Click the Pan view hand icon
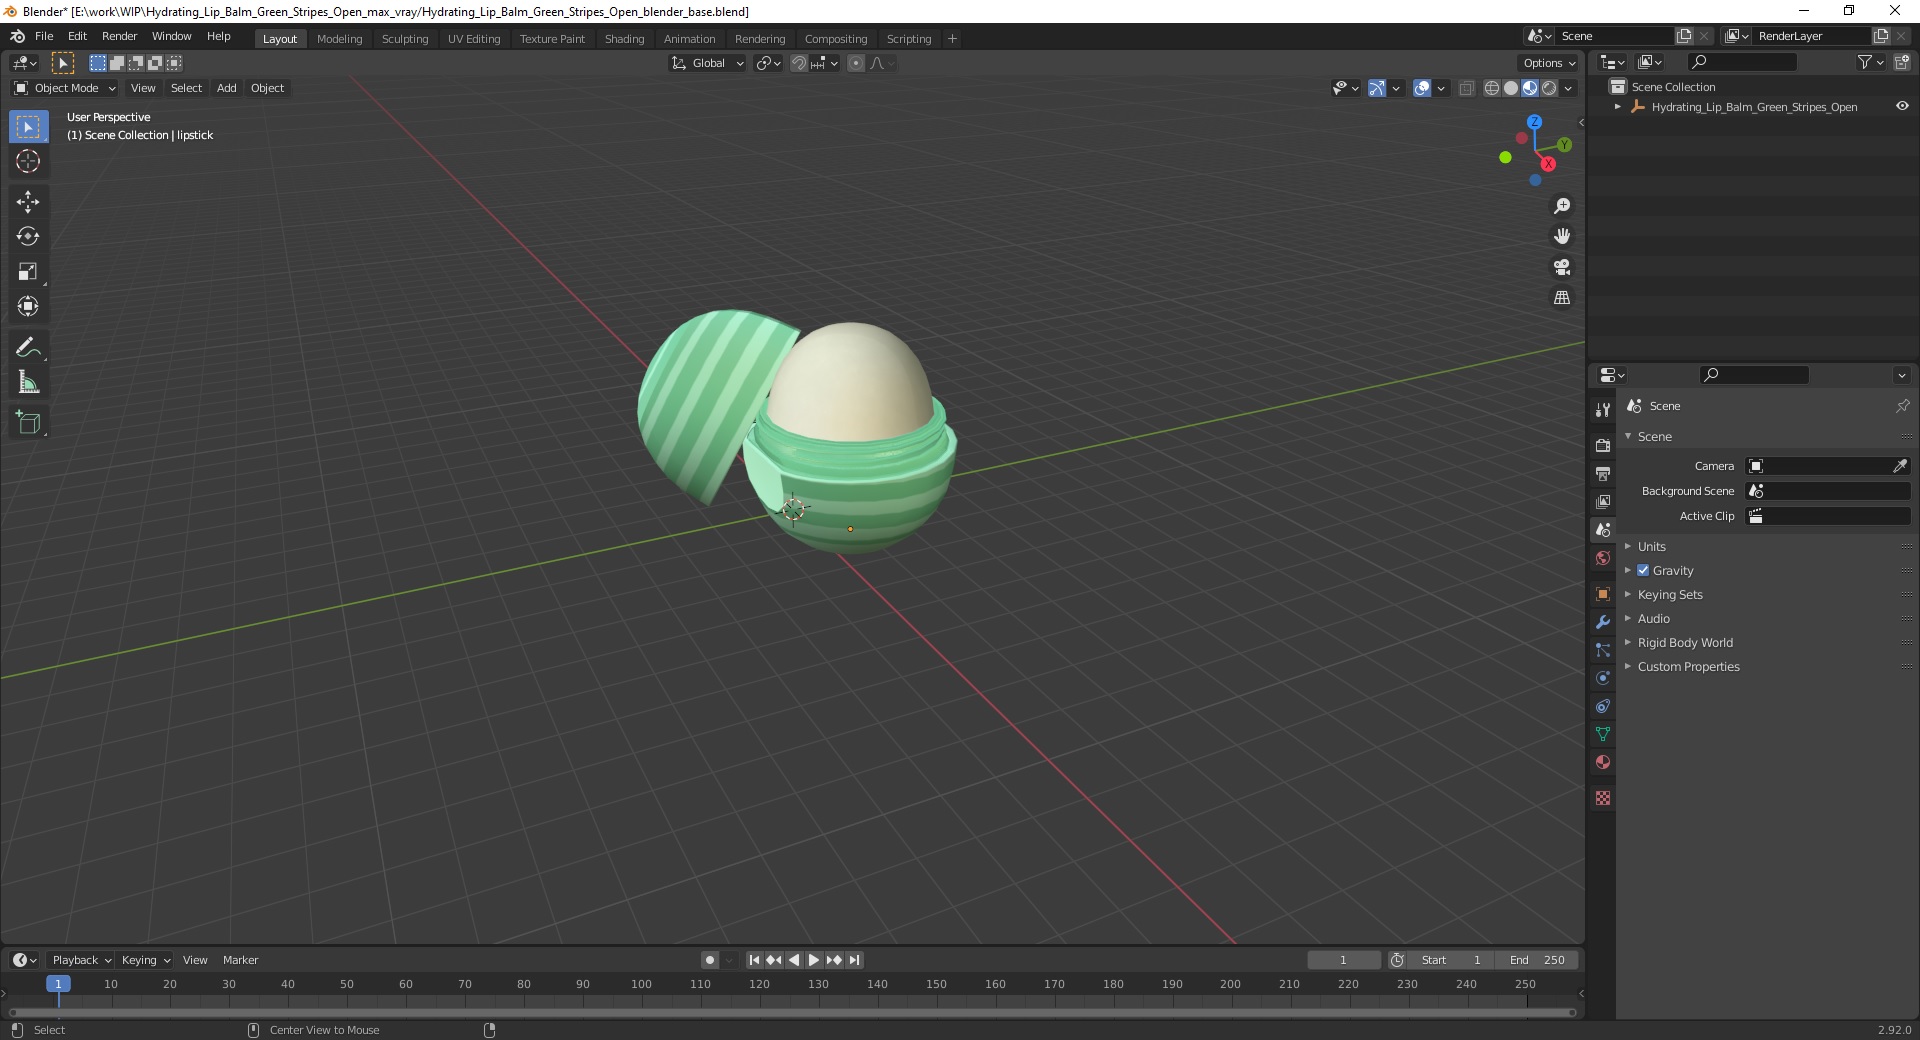Image resolution: width=1920 pixels, height=1040 pixels. pos(1562,236)
